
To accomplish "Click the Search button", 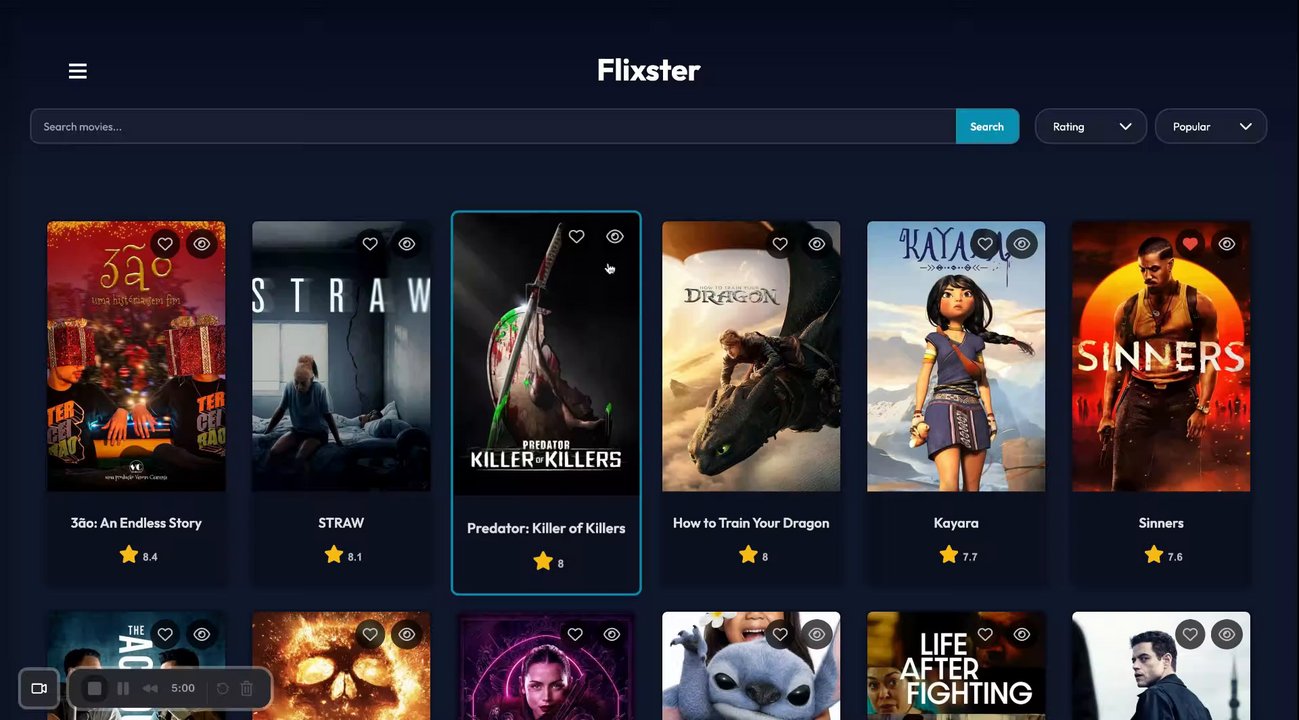I will 987,127.
